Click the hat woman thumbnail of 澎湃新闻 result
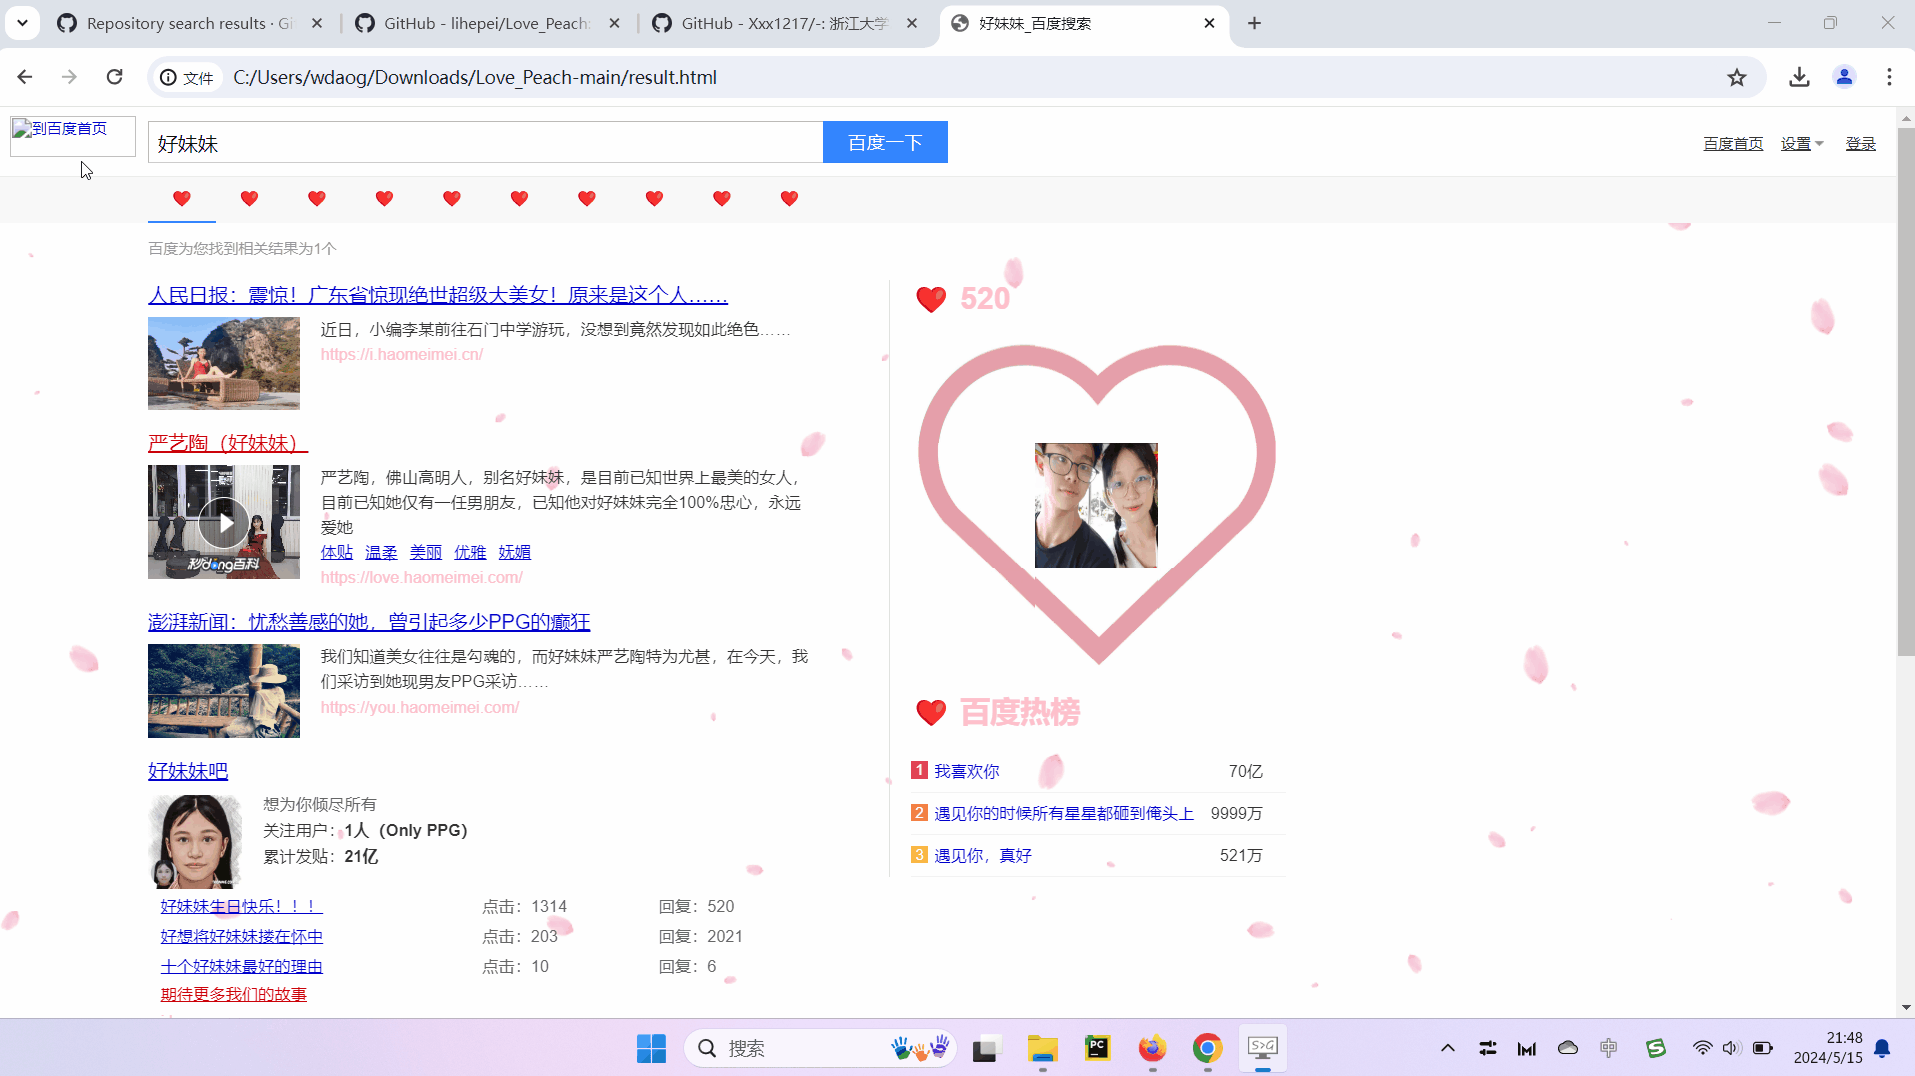The height and width of the screenshot is (1076, 1915). pyautogui.click(x=224, y=691)
